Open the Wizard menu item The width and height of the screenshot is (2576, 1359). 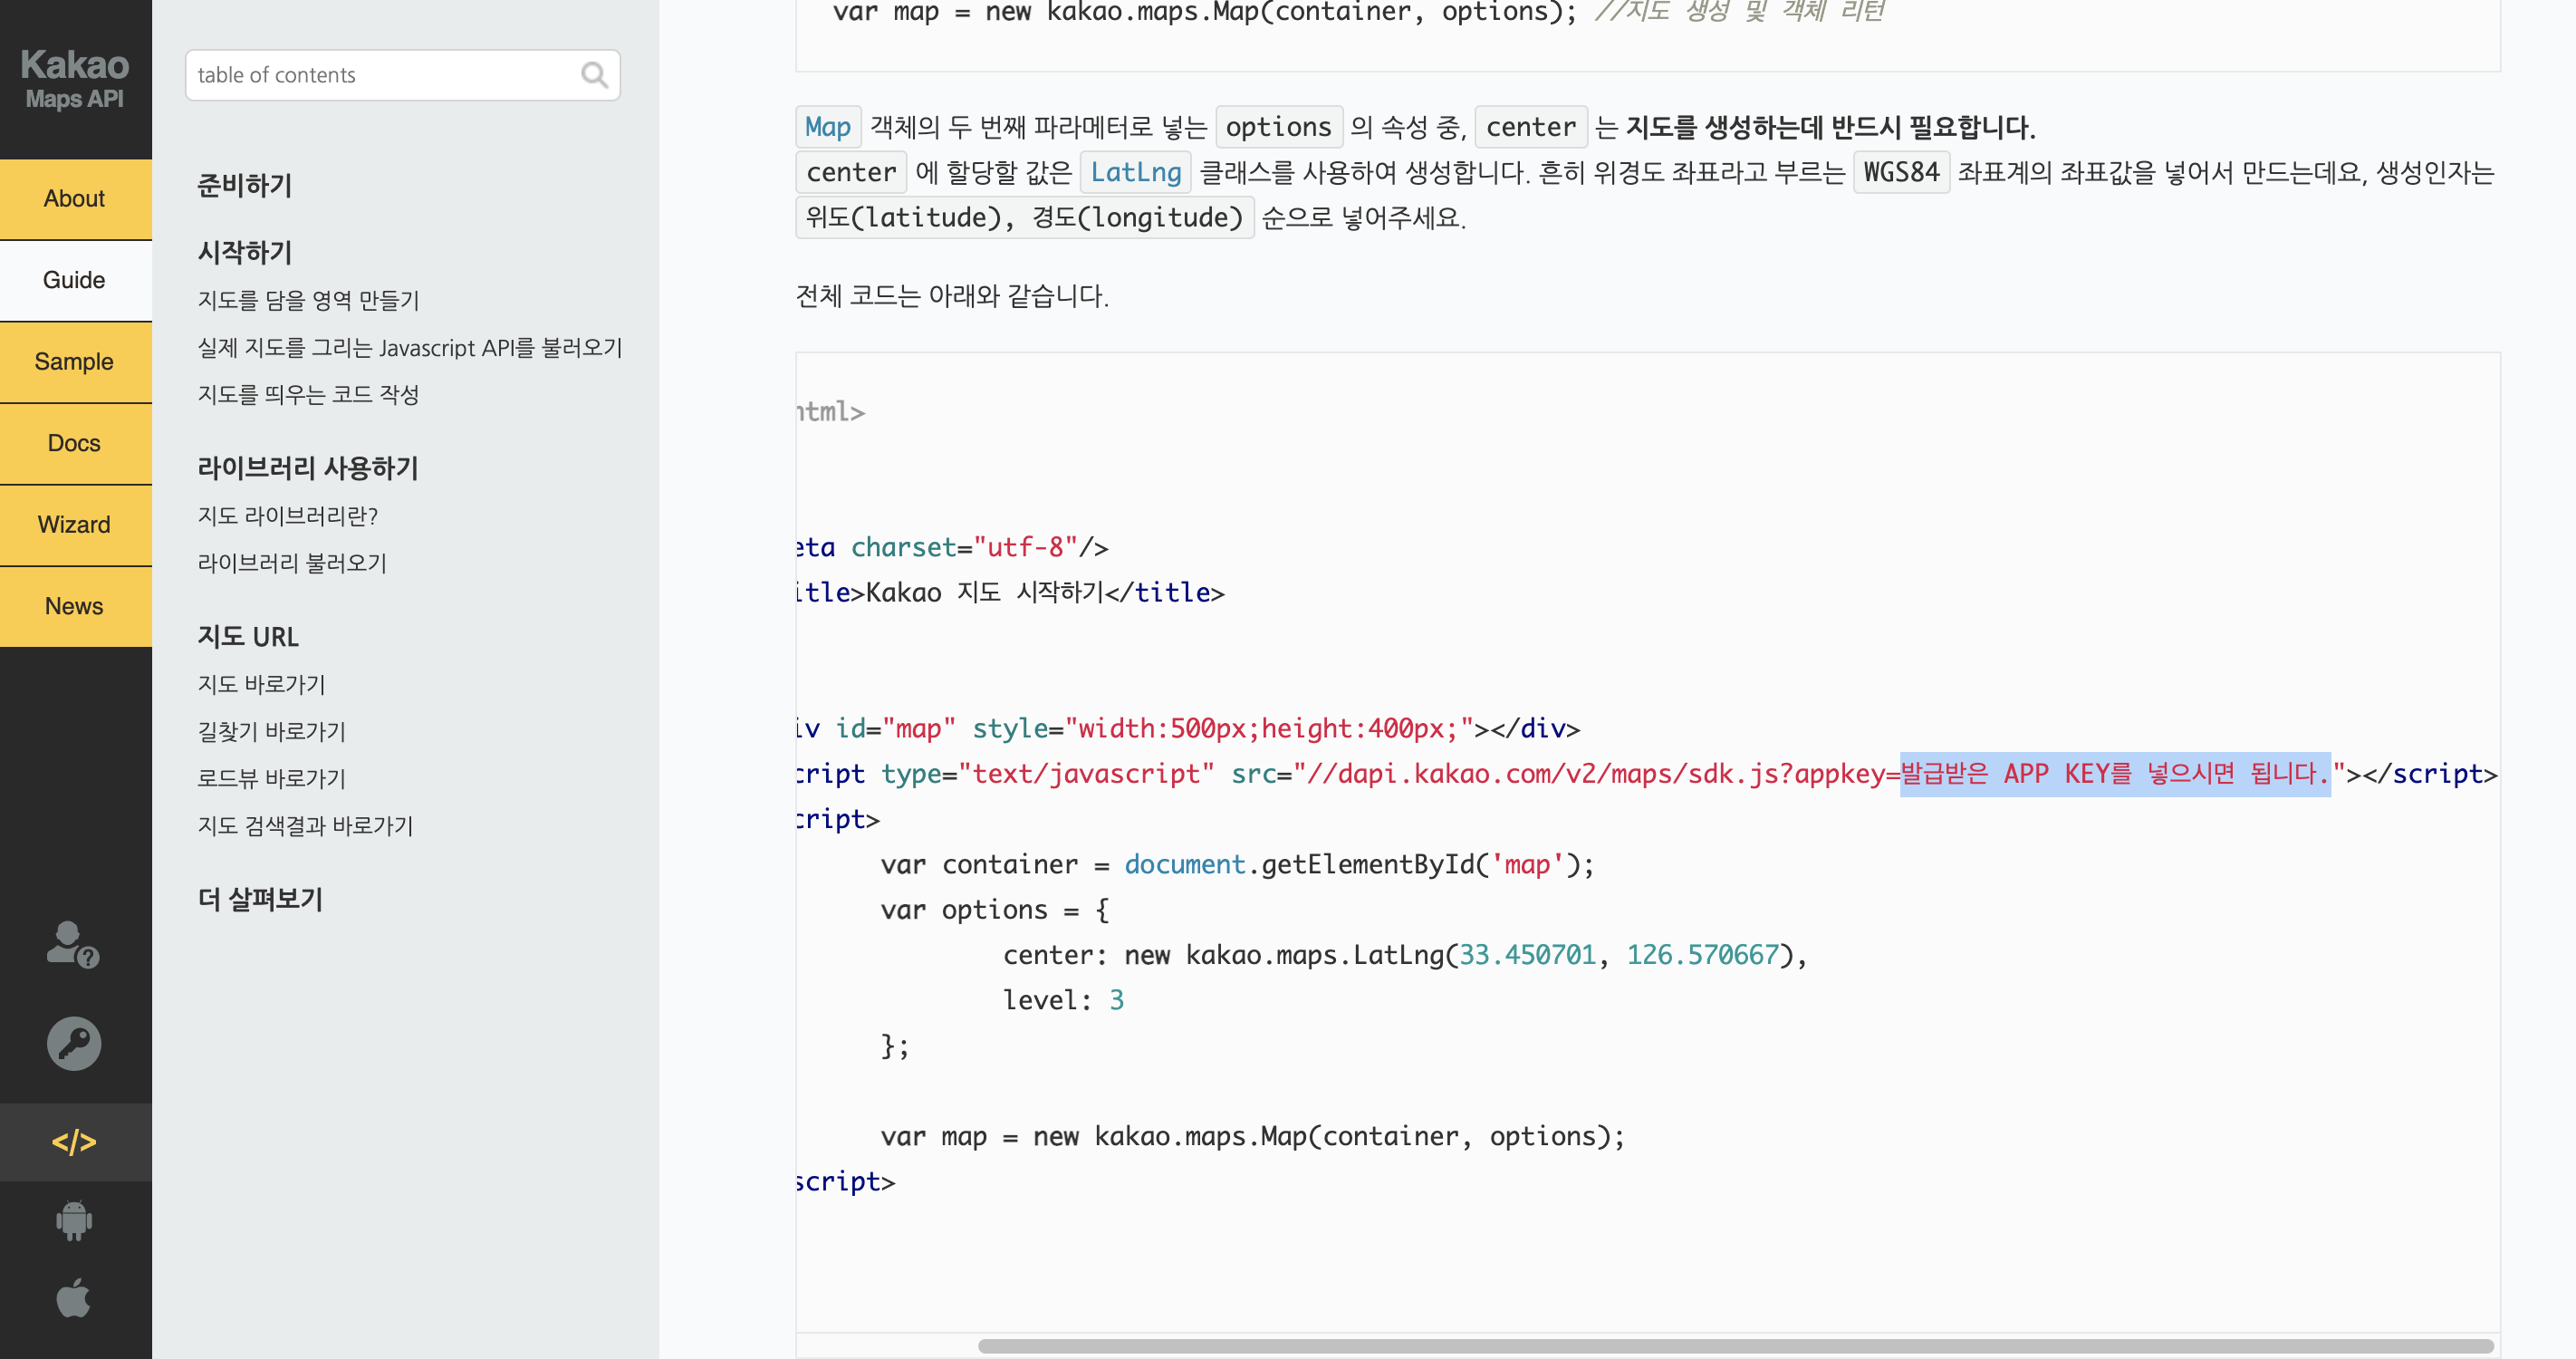(75, 525)
